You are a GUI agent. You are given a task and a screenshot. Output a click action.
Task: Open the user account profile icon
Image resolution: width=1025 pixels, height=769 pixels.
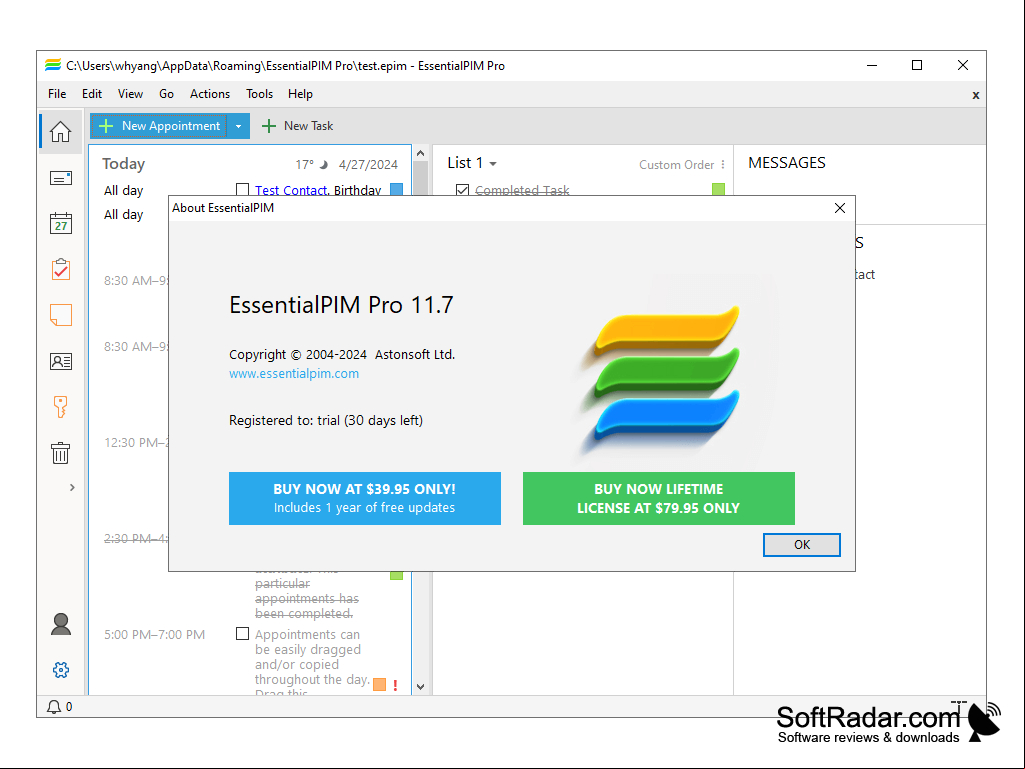pos(60,624)
